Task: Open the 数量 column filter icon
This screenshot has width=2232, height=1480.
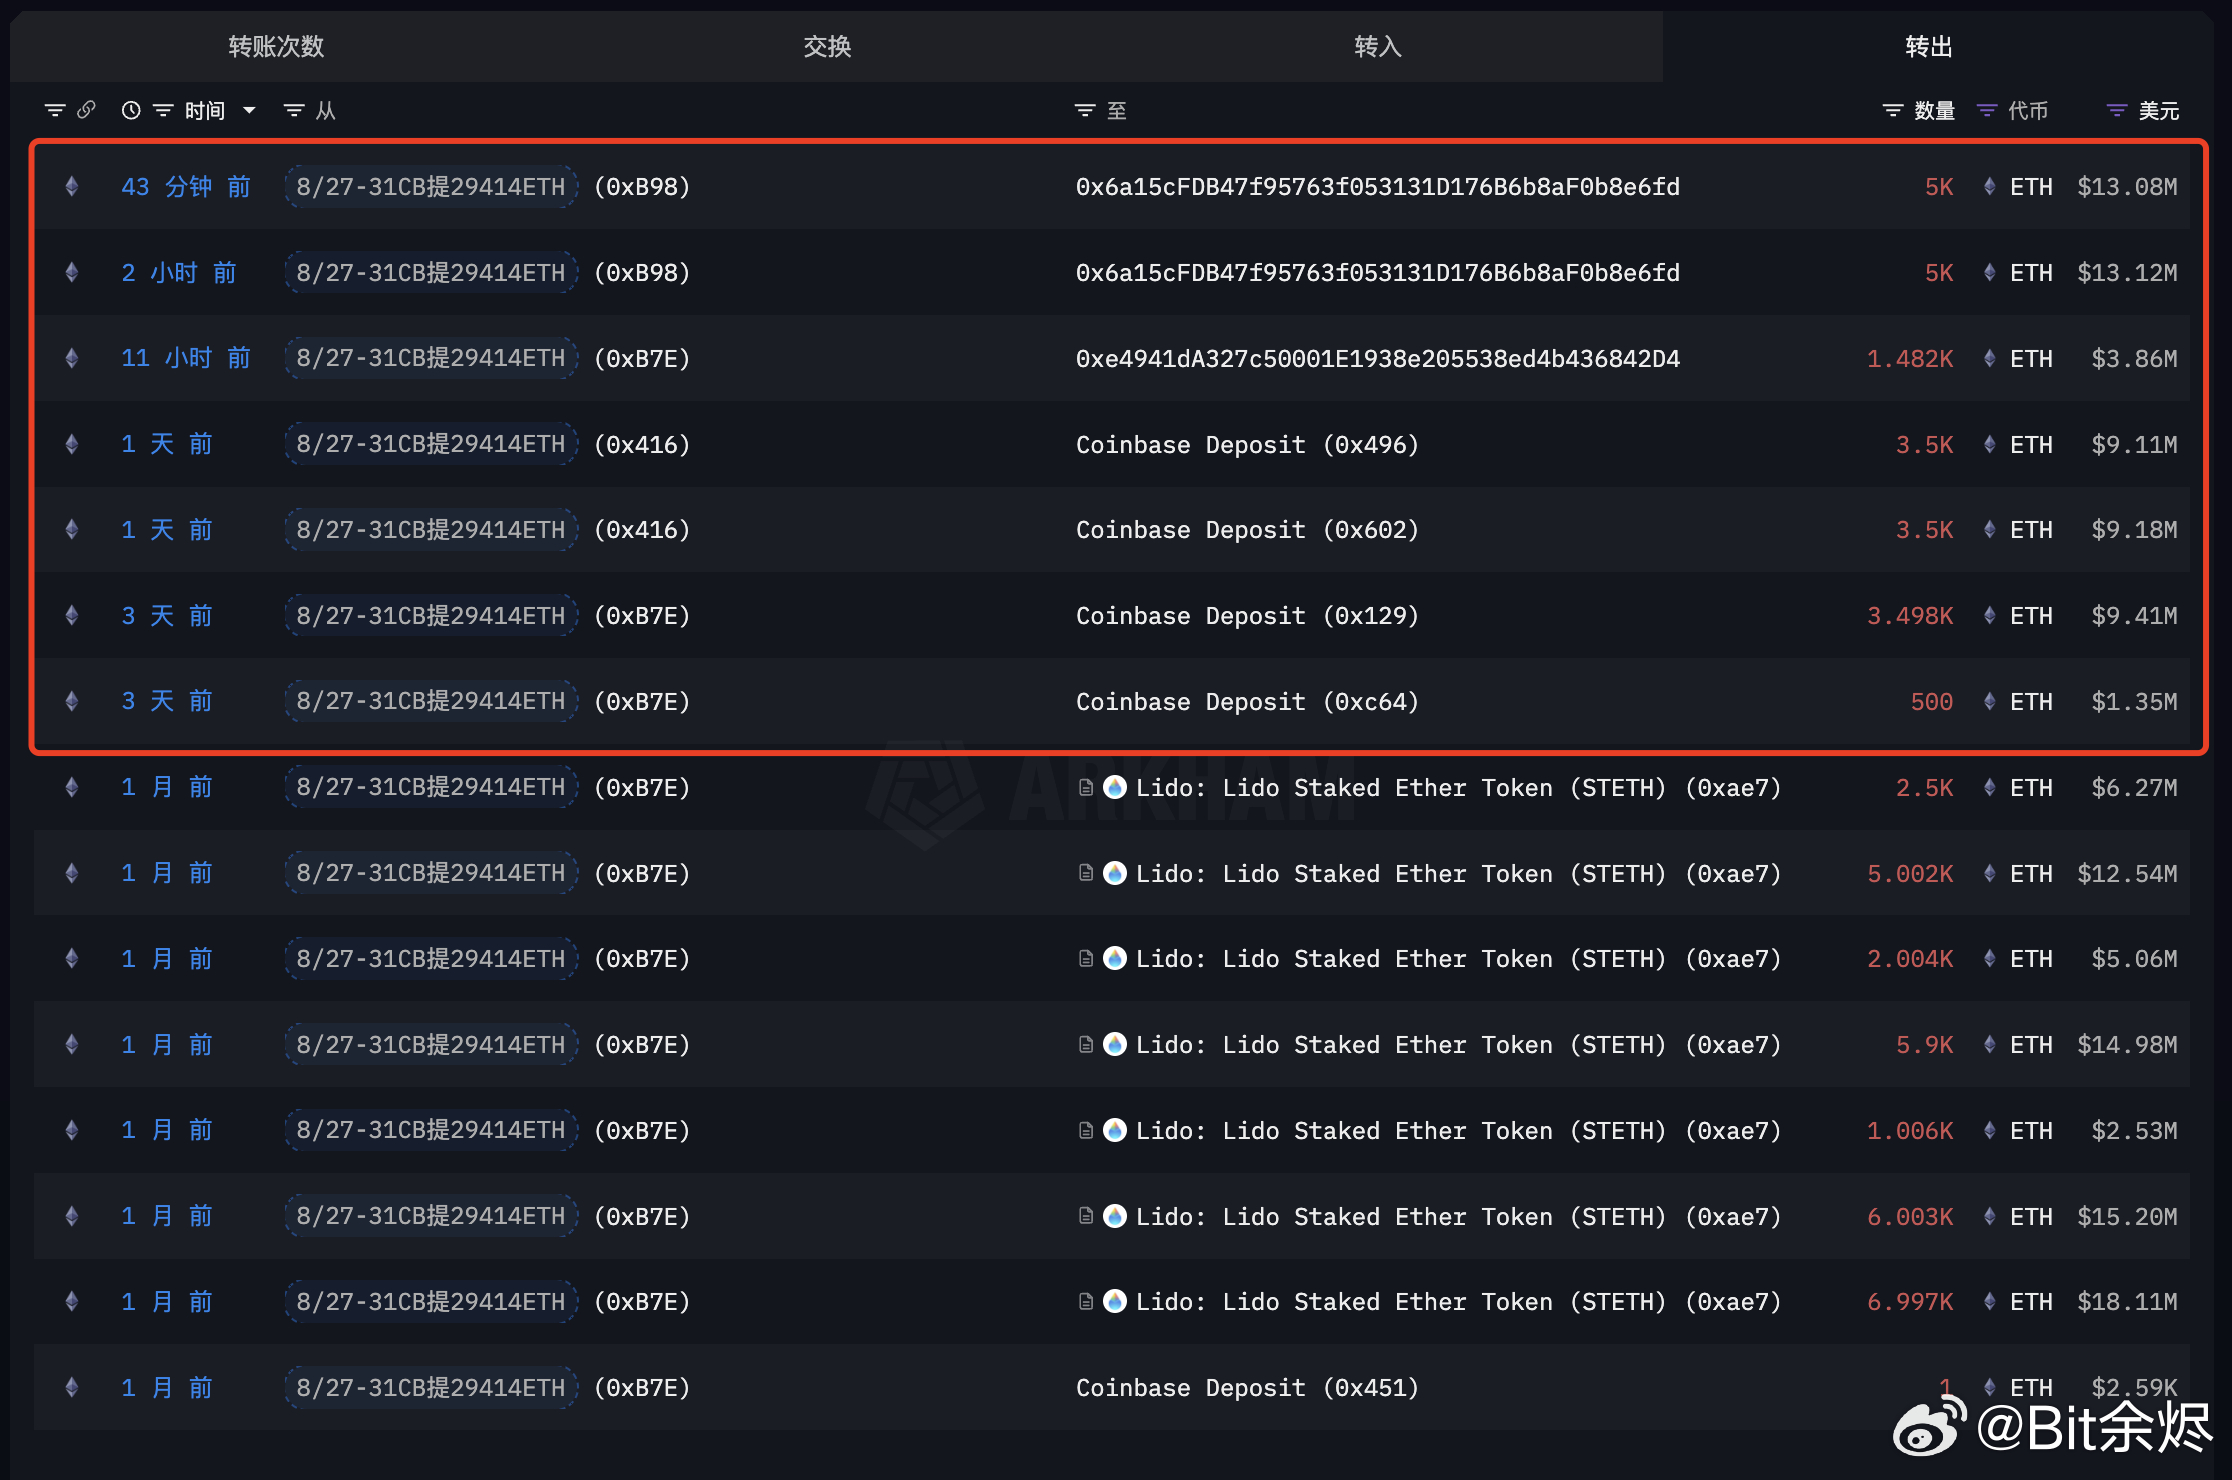Action: pos(1893,110)
